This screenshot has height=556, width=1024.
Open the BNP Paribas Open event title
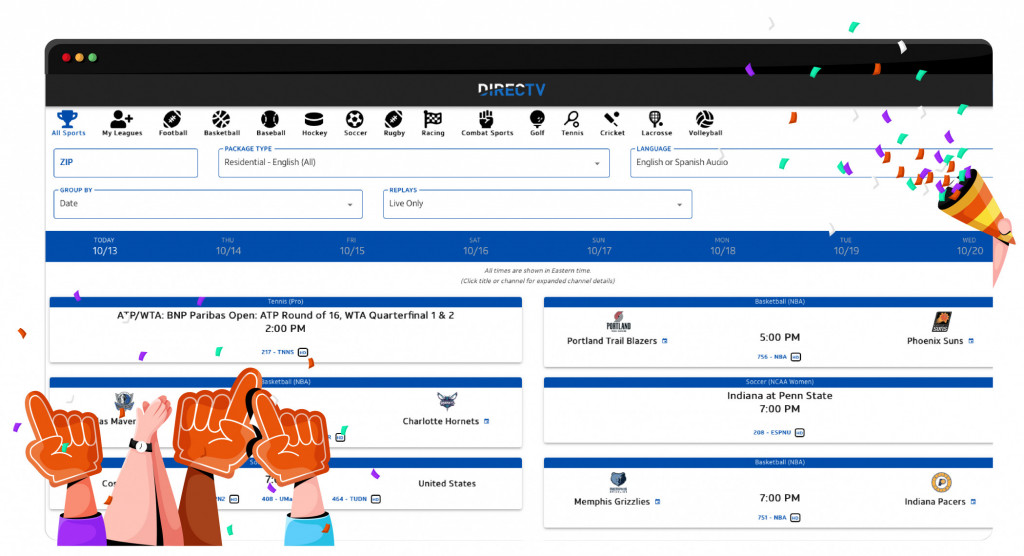[285, 315]
